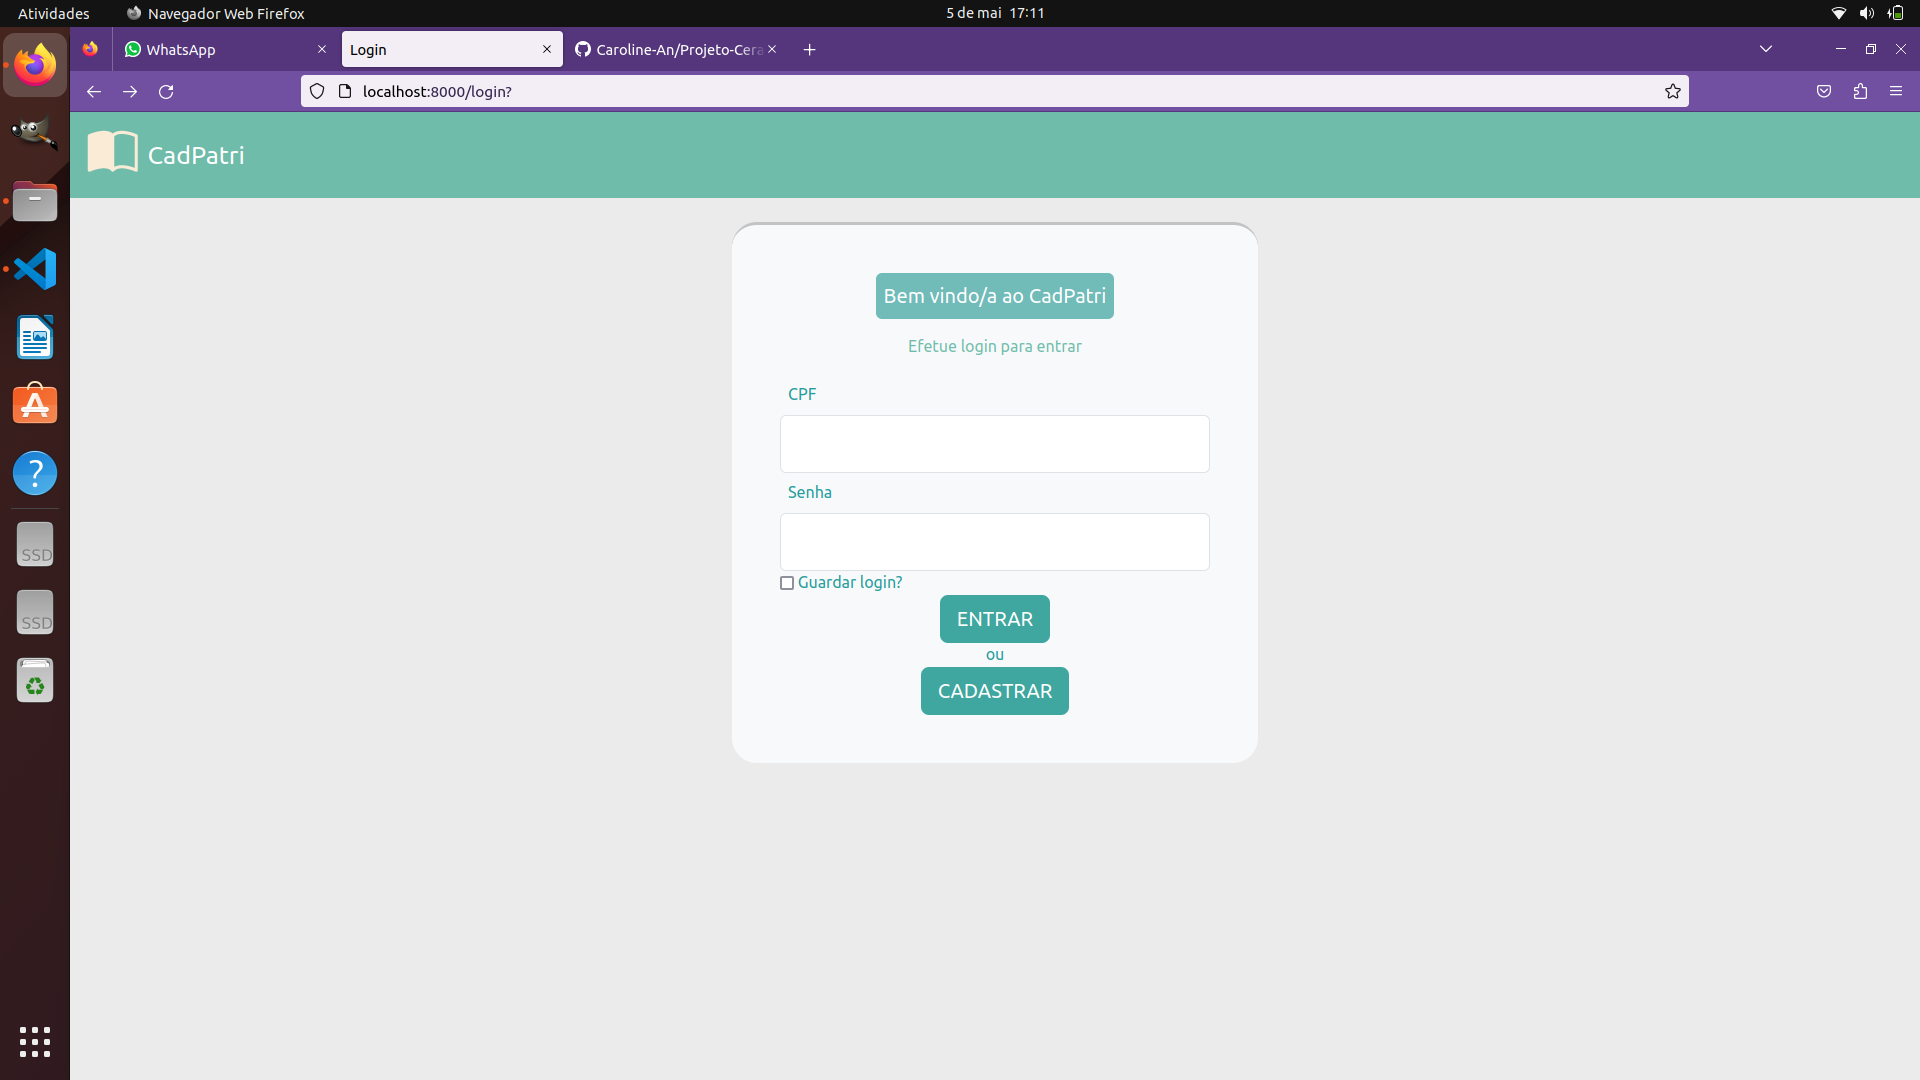
Task: Click the CadPatri header title link
Action: click(196, 155)
